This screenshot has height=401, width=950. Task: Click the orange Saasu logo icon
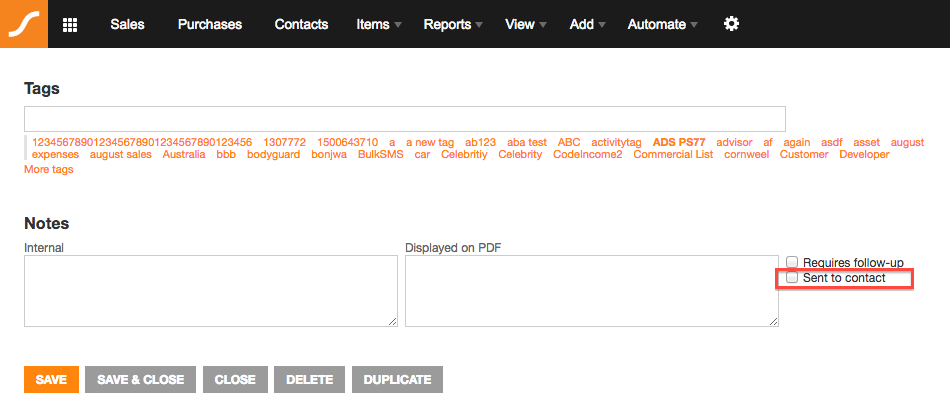[24, 24]
